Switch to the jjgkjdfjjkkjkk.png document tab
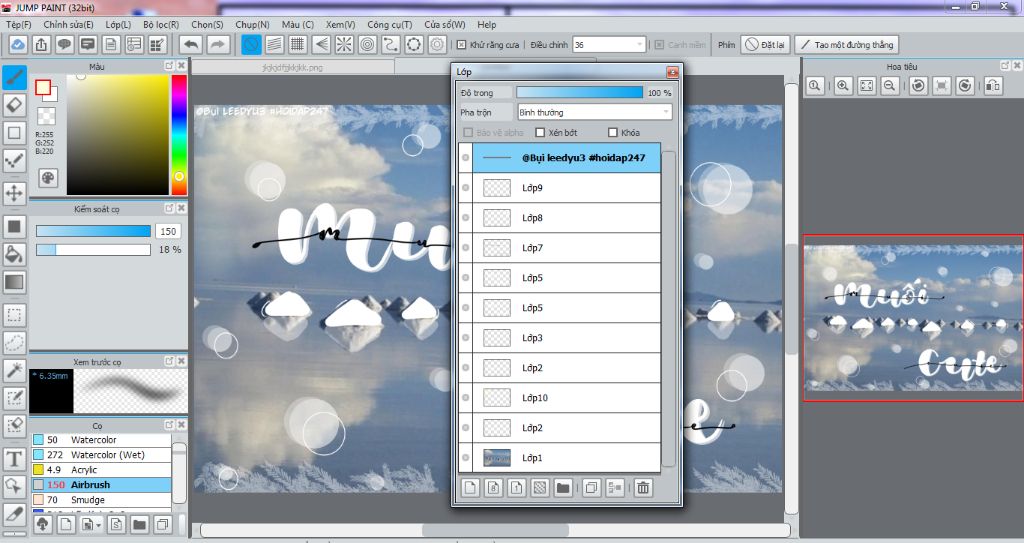The image size is (1024, 543). click(293, 67)
